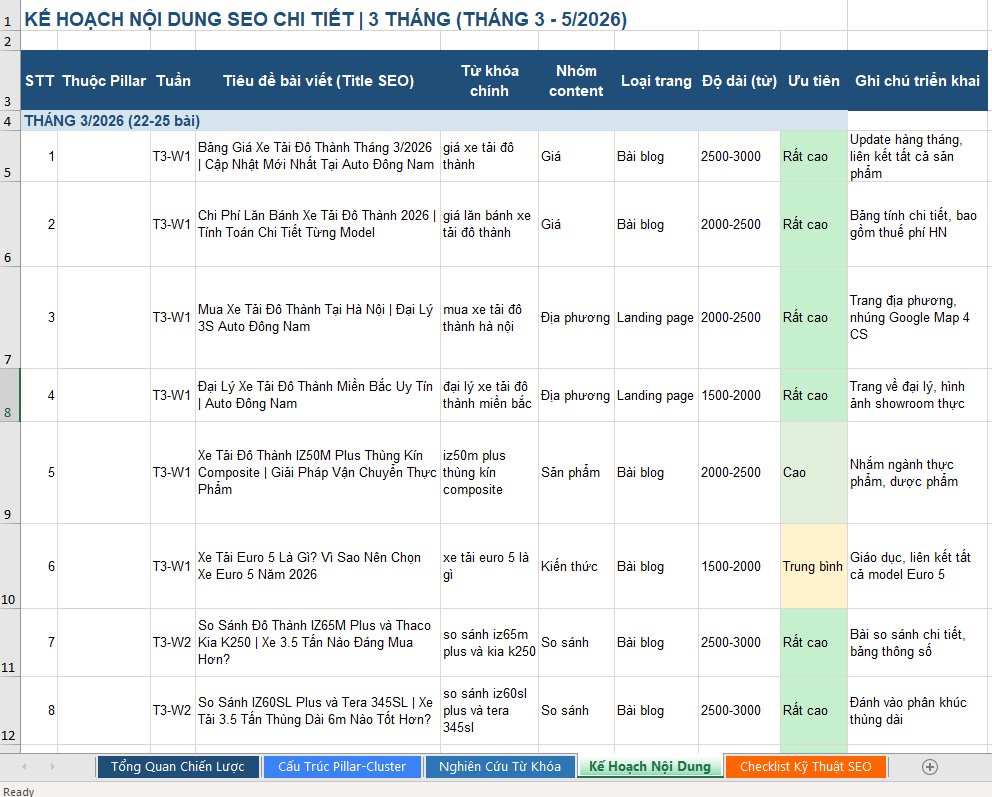The width and height of the screenshot is (992, 797).
Task: Select note cell Trang về đại lý, hình ảnh showroom
Action: tap(917, 395)
